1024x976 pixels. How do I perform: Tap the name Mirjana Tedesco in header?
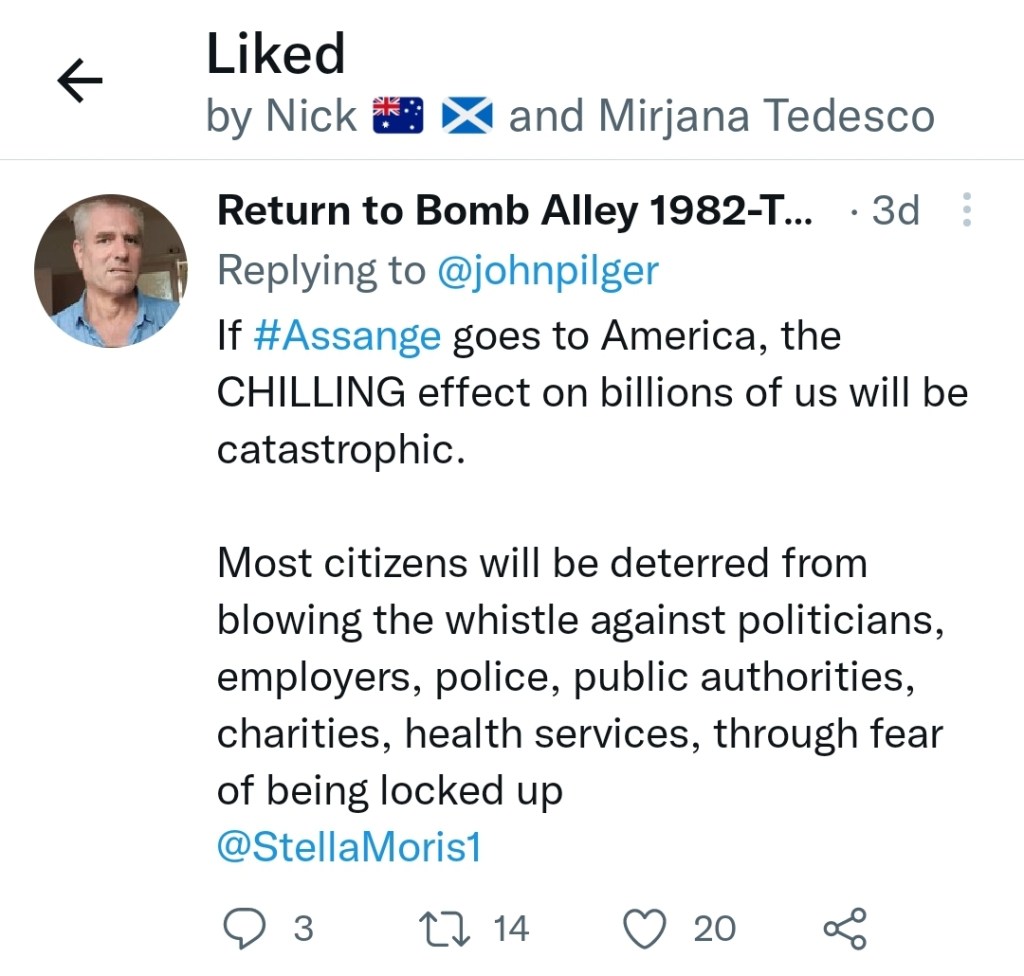click(x=766, y=116)
